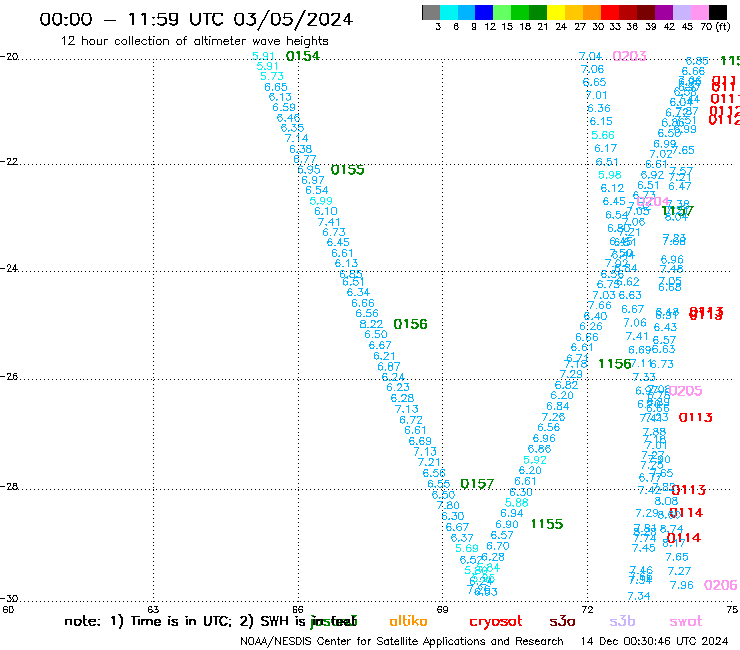The image size is (740, 650).
Task: Click the pink swot time label 0206
Action: point(720,585)
